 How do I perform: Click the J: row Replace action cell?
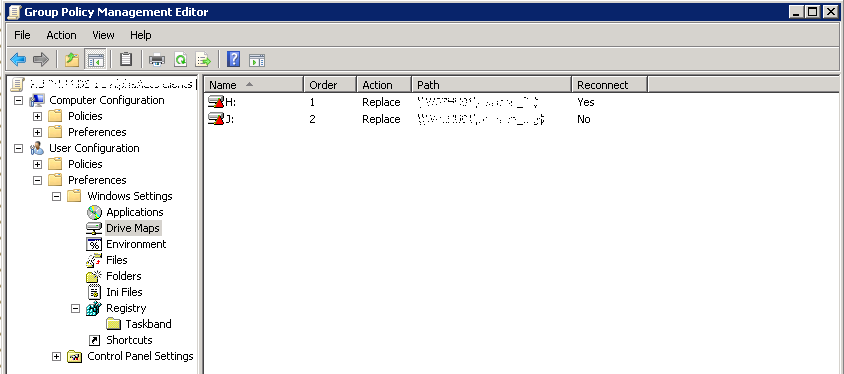tap(381, 119)
